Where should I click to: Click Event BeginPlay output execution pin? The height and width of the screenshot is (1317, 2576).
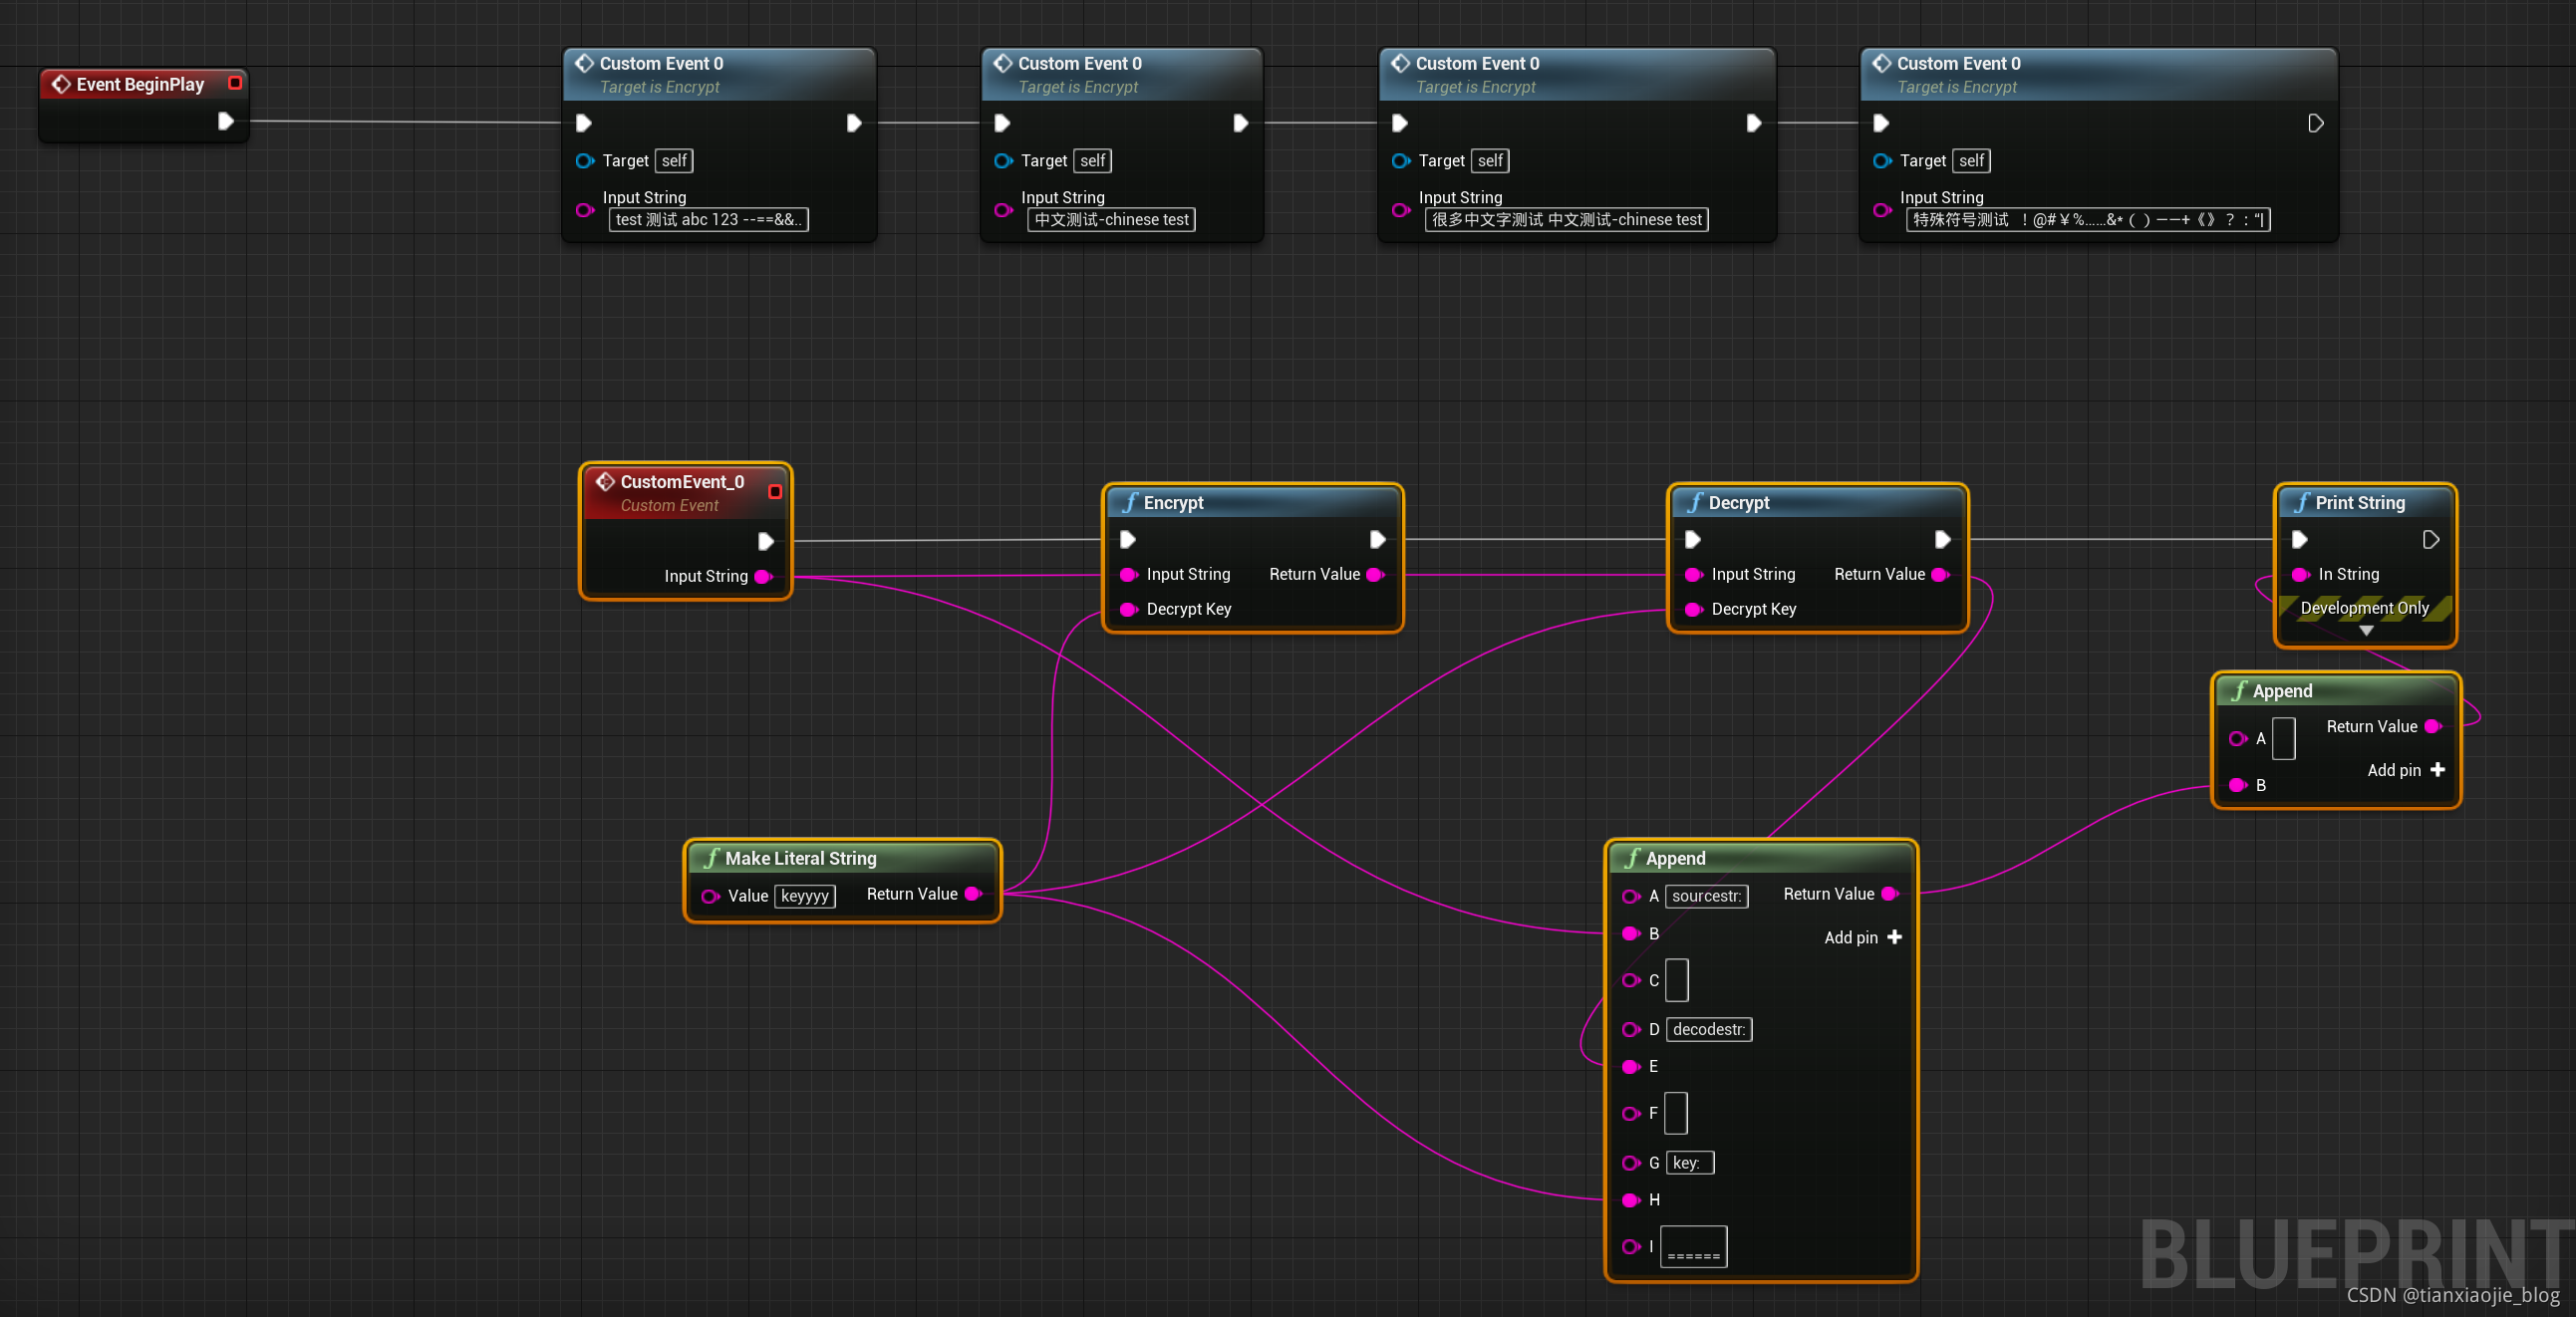pos(225,121)
